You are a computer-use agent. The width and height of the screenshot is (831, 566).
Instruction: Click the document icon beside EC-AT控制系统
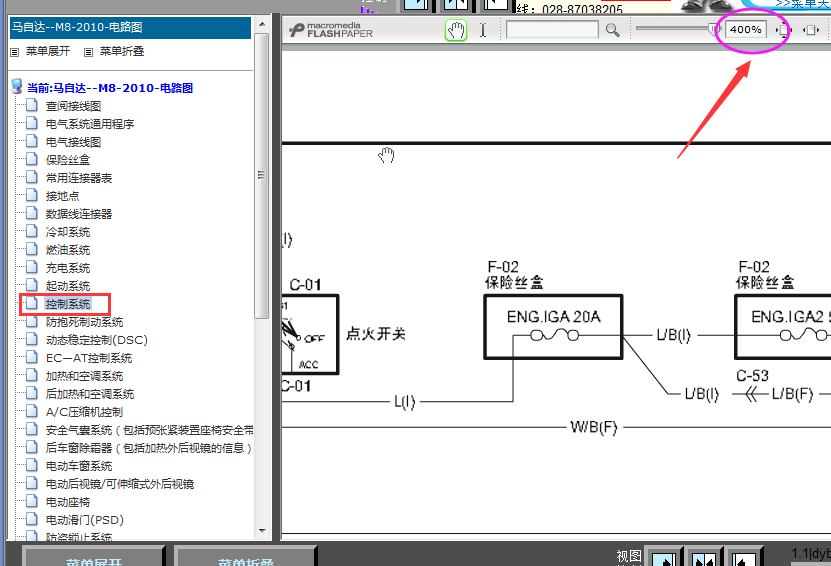32,357
